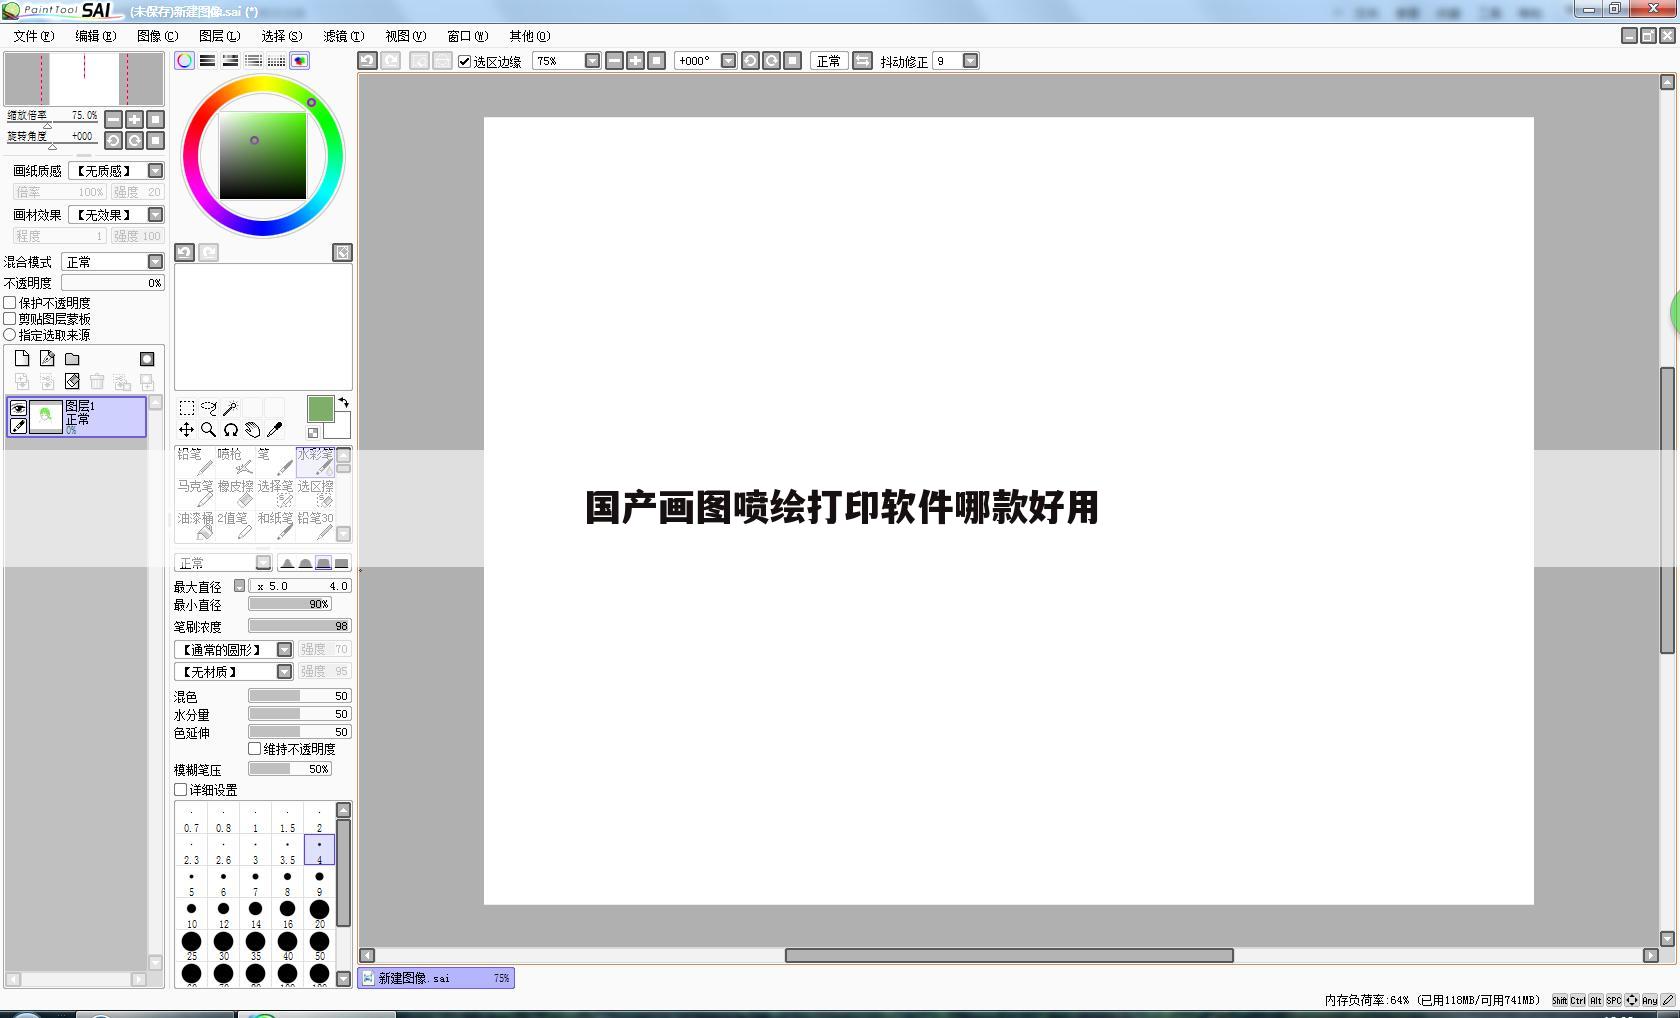Create a new layer folder
1680x1018 pixels.
point(72,359)
